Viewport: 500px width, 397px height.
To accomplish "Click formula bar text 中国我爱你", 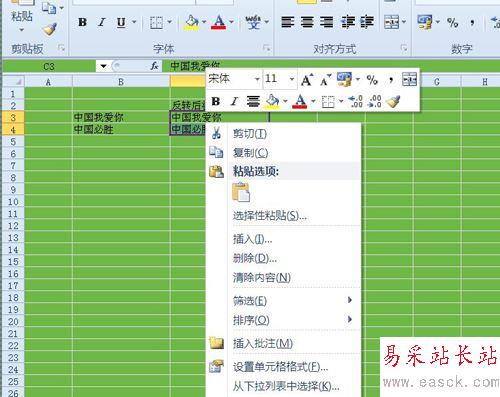I will [x=195, y=66].
